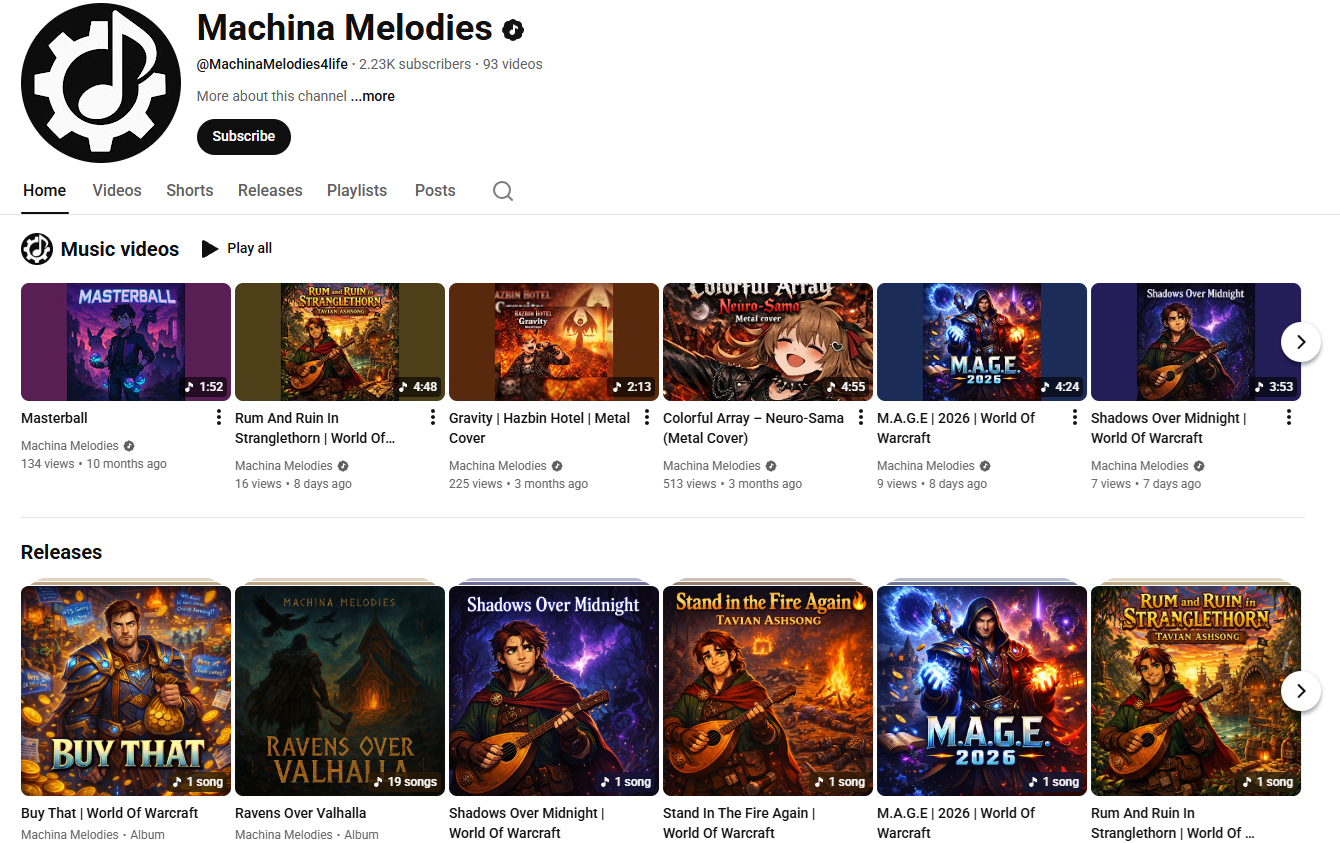
Task: Click the channel search magnifier icon
Action: coord(503,191)
